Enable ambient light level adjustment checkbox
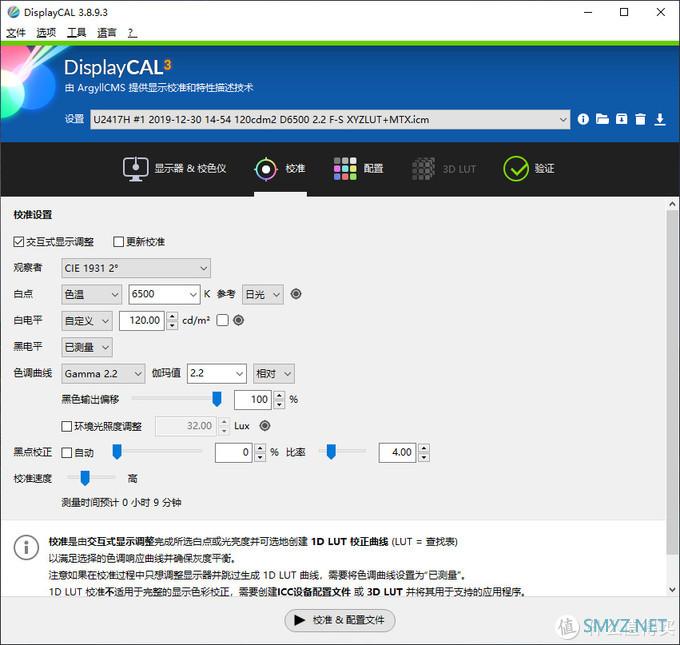The height and width of the screenshot is (645, 680). 66,426
